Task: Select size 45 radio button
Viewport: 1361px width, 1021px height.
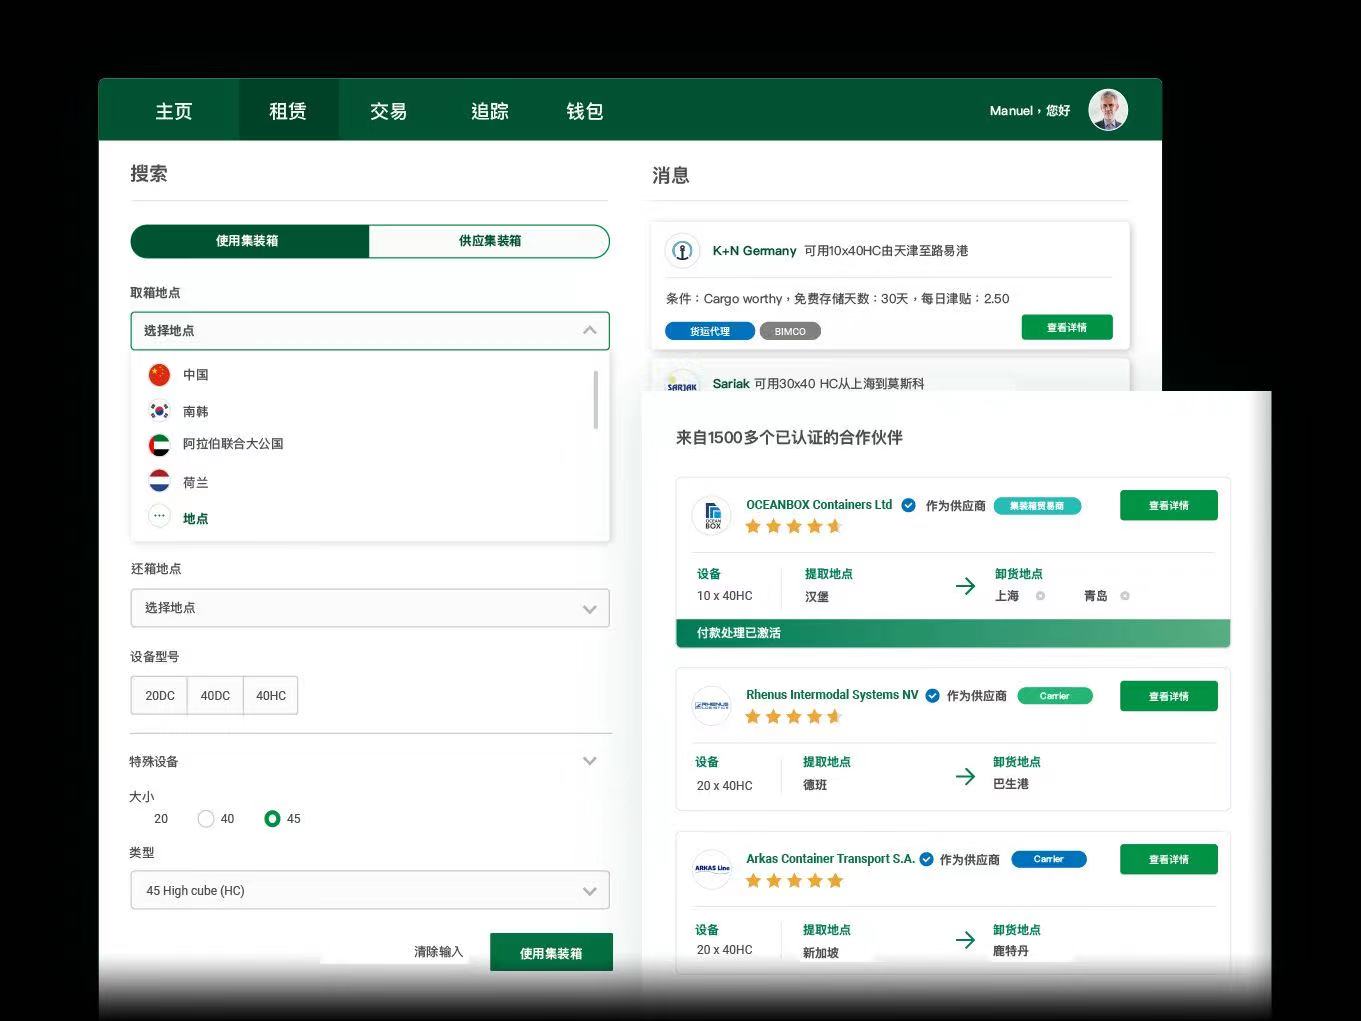Action: point(272,818)
